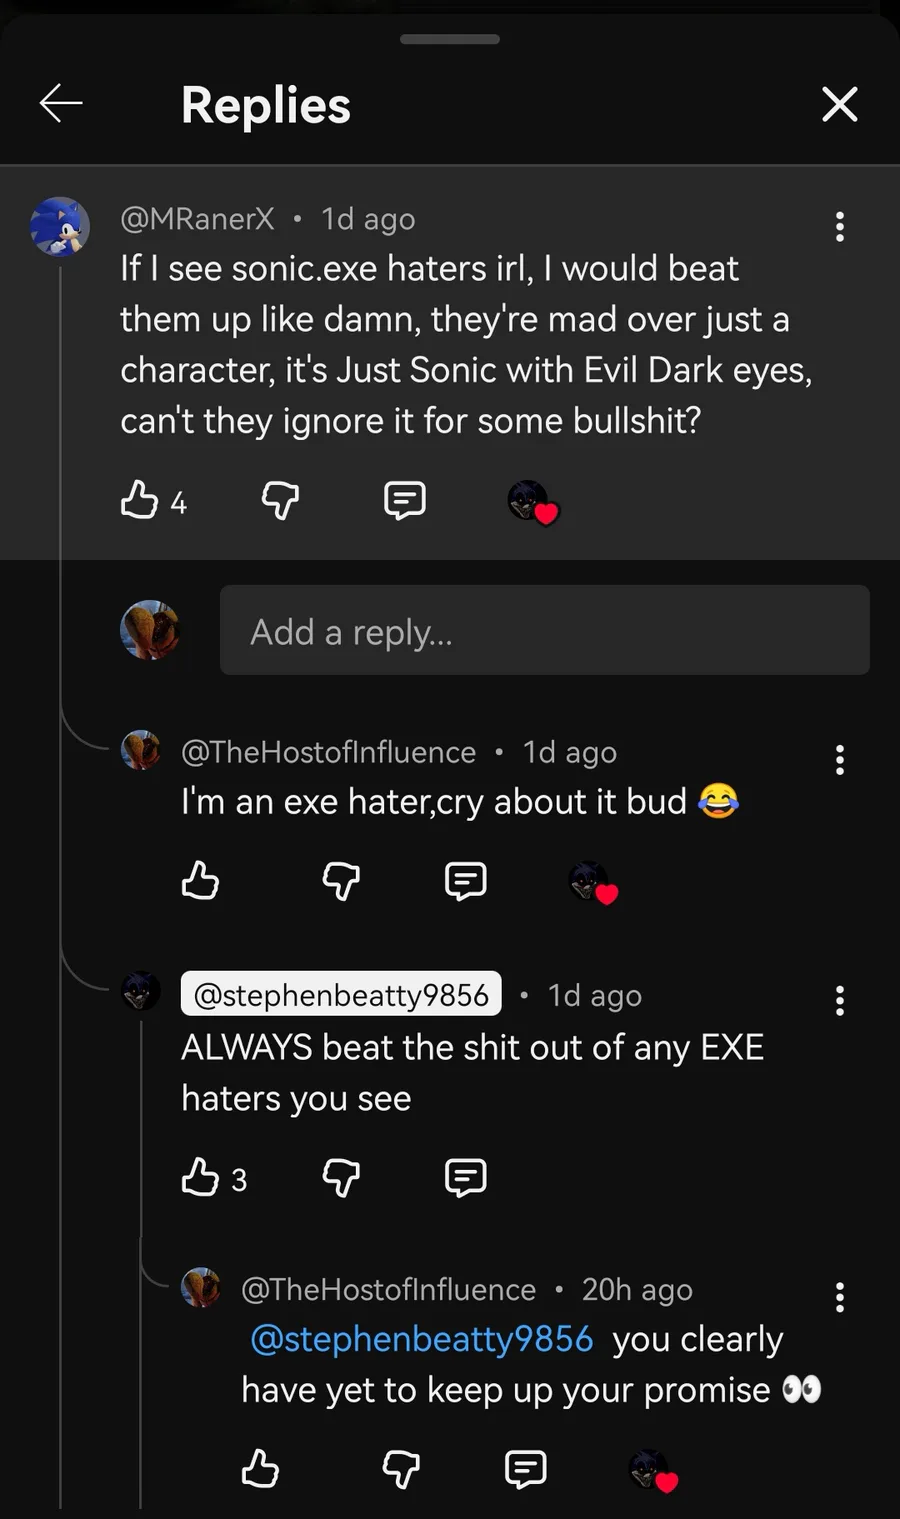This screenshot has width=900, height=1519.
Task: Open options for the 'cry about it bud' comment
Action: coord(840,760)
